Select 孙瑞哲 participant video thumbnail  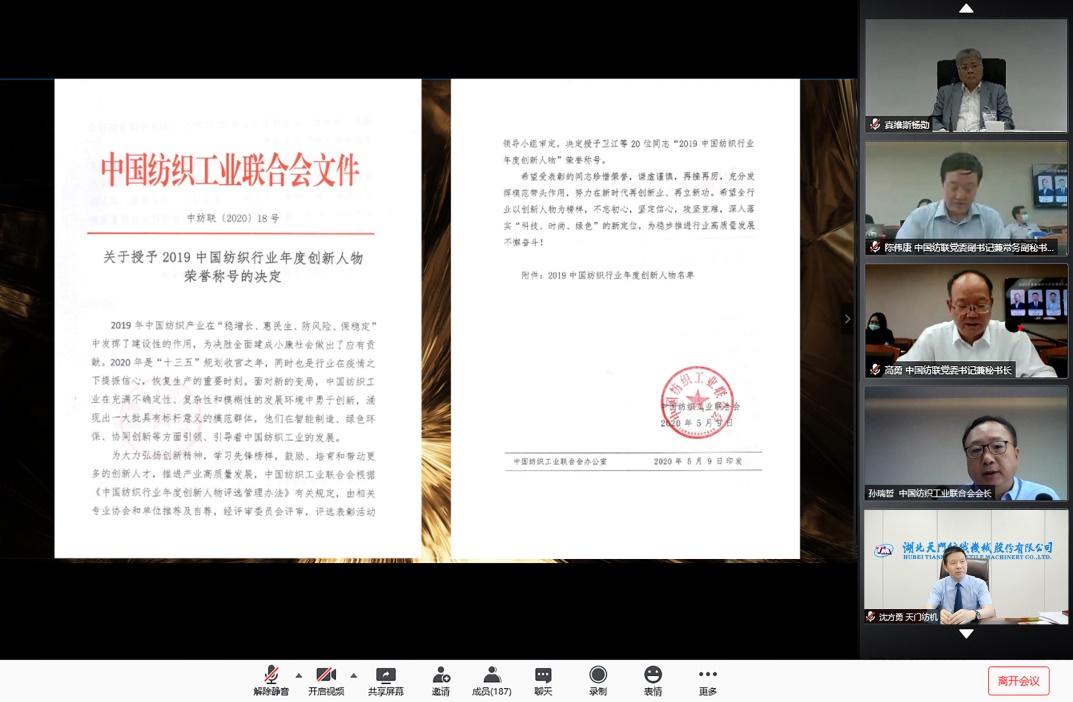pos(966,443)
